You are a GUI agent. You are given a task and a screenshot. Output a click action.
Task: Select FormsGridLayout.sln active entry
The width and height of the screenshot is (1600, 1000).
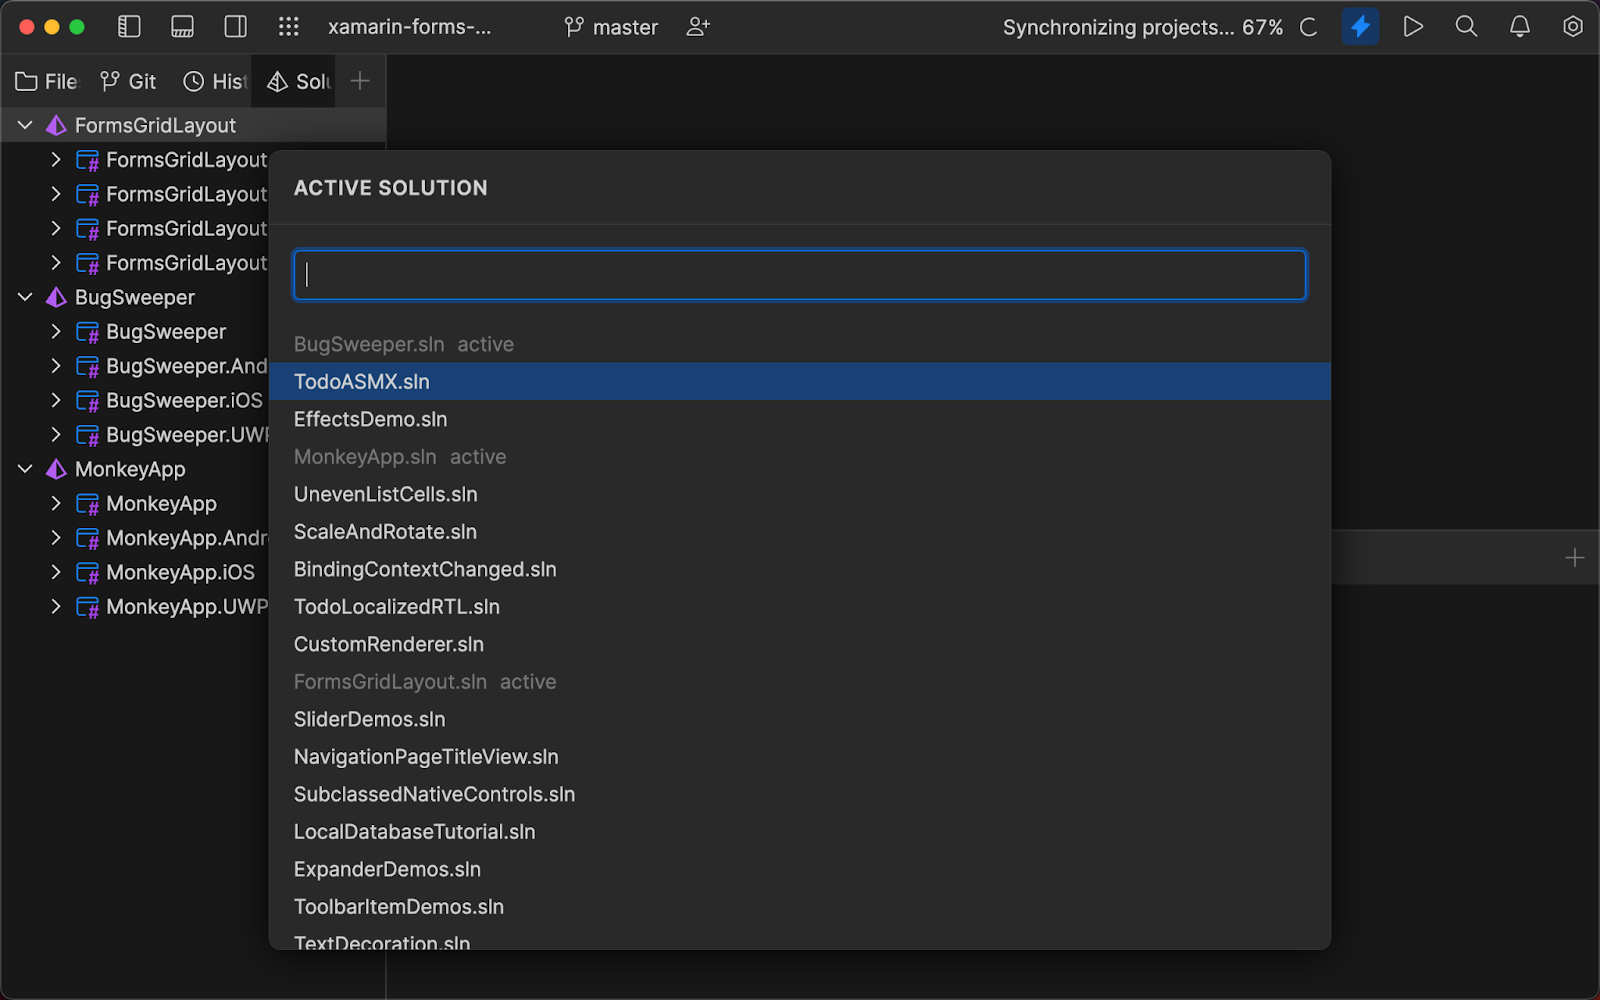(x=800, y=681)
